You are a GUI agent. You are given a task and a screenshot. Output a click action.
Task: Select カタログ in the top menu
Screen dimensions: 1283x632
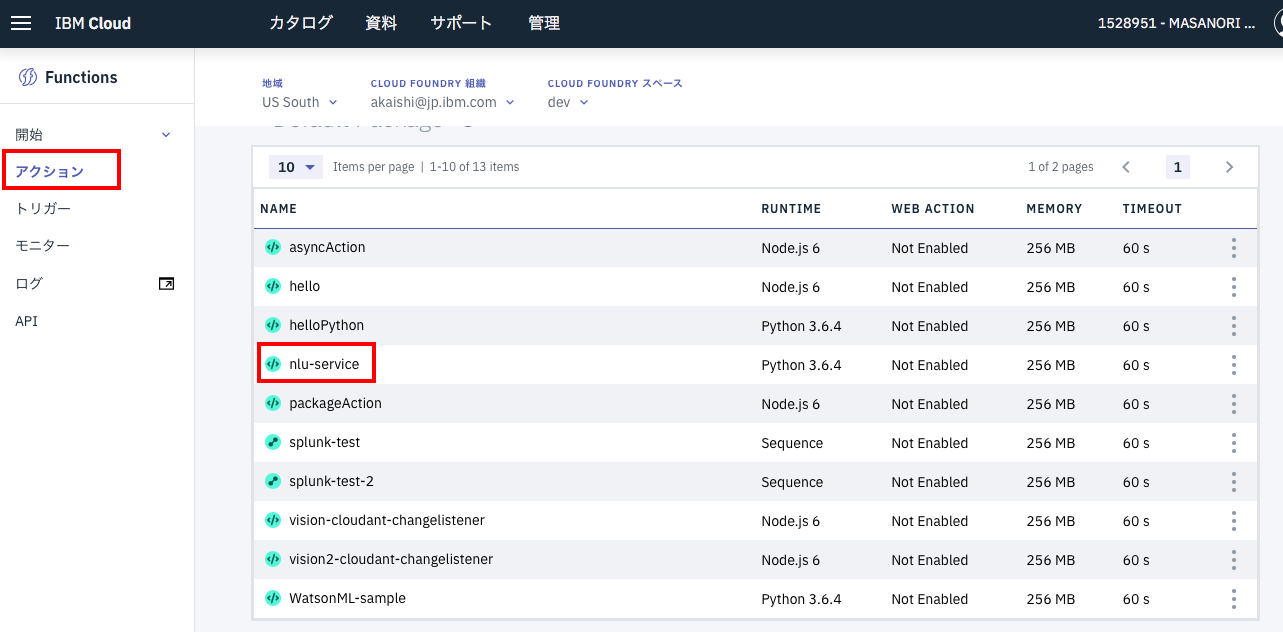(x=299, y=22)
